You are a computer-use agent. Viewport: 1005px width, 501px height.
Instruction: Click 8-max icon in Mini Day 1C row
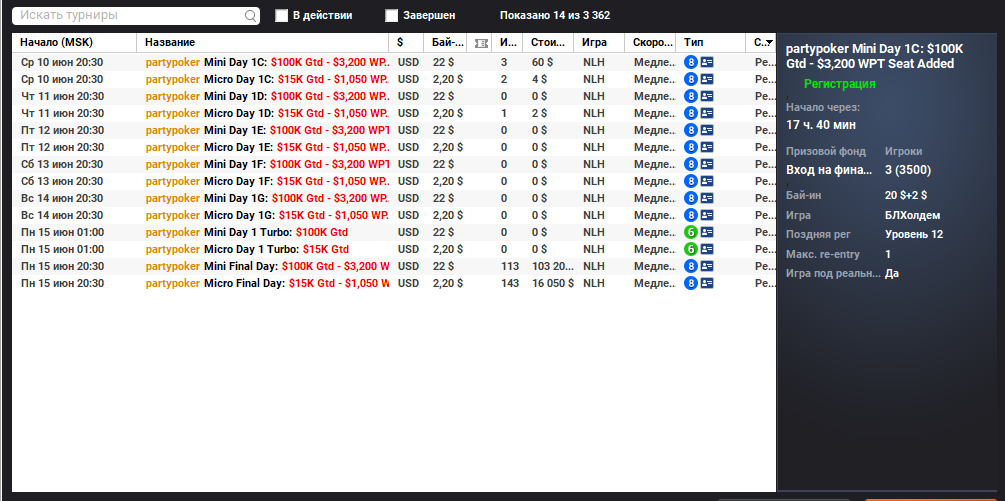[690, 62]
